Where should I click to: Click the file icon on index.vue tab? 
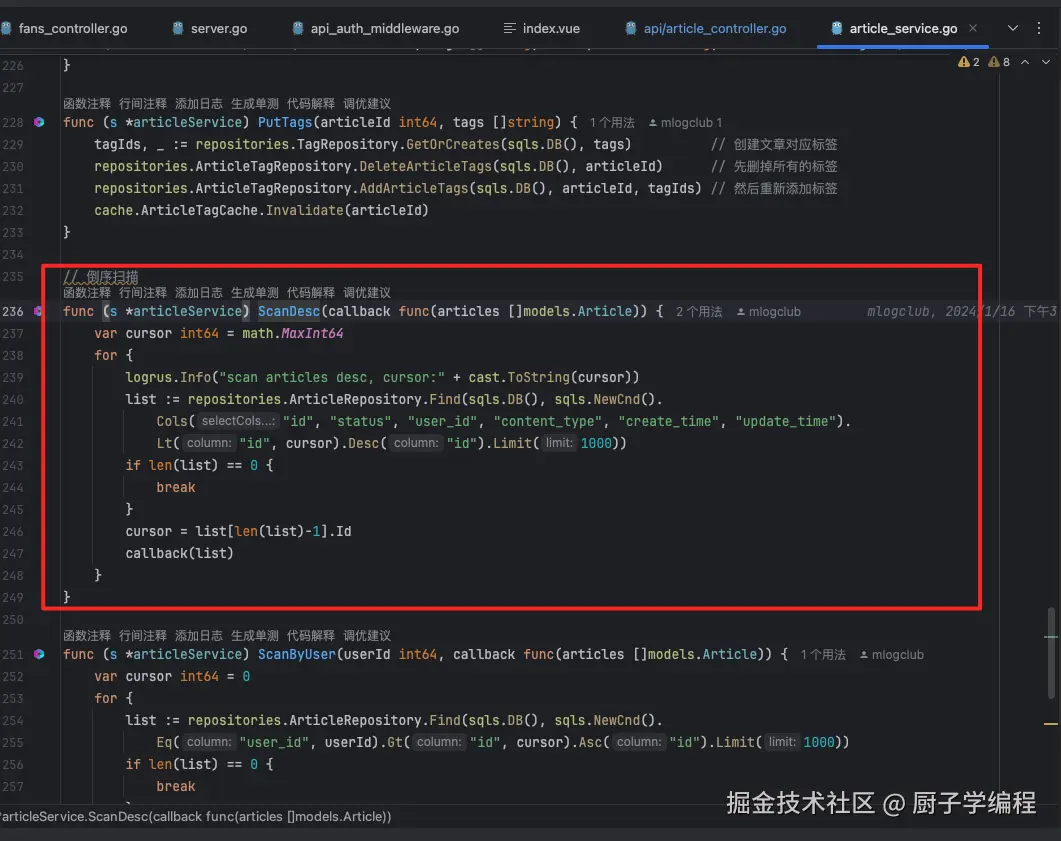click(510, 28)
